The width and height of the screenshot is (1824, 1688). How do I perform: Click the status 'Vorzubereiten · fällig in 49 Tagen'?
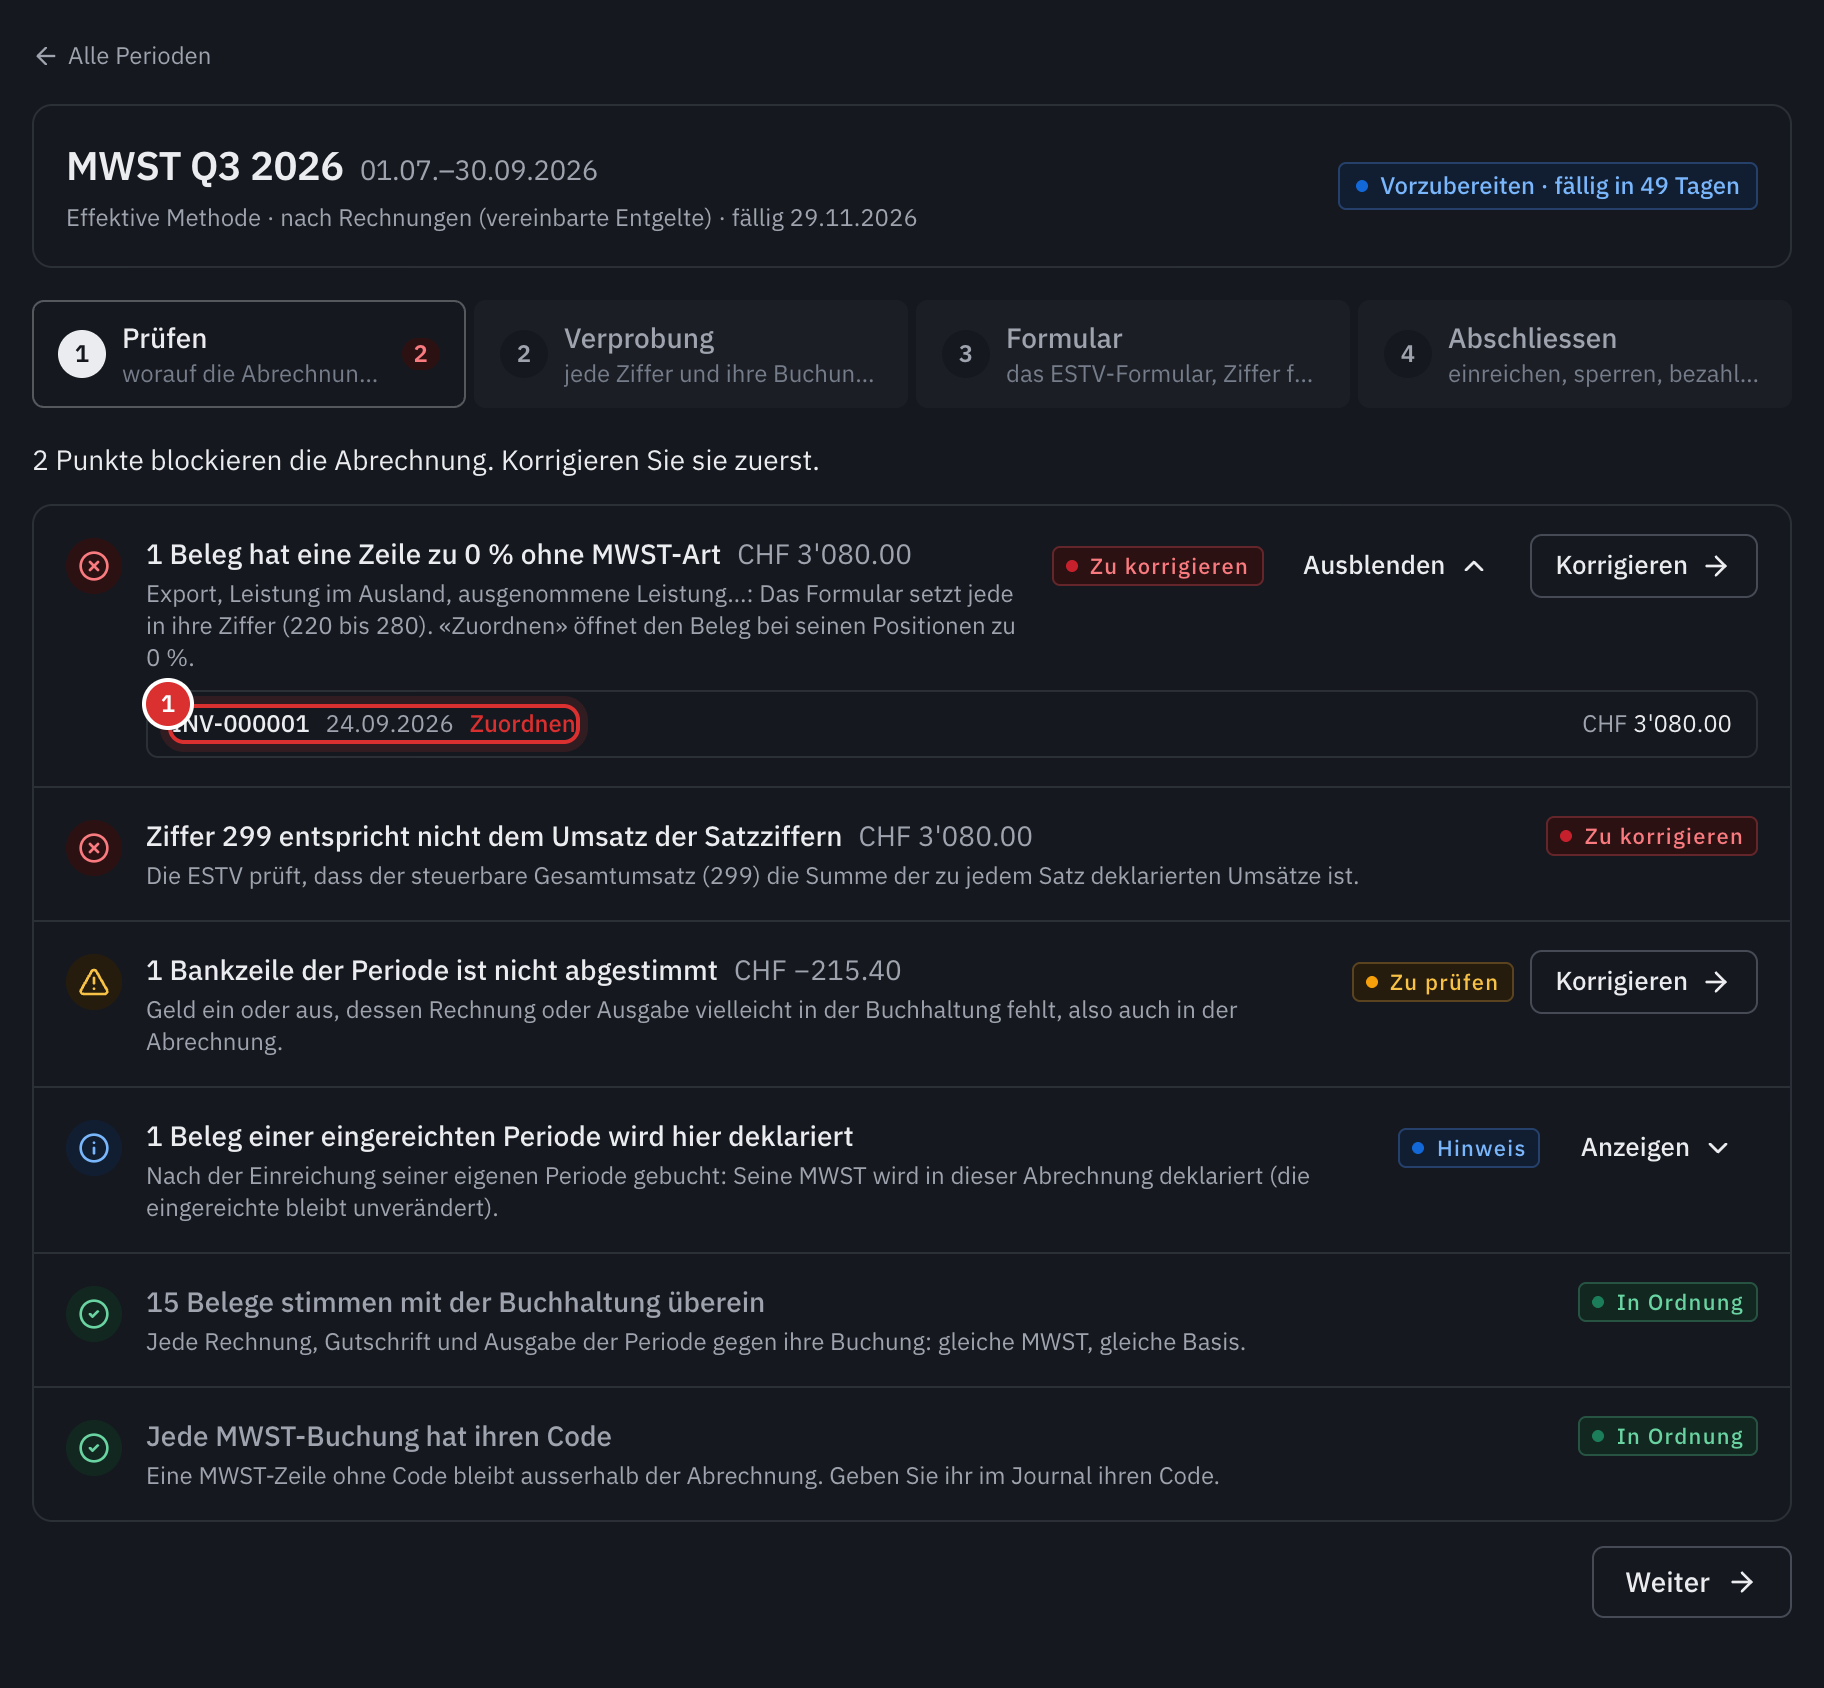1547,186
